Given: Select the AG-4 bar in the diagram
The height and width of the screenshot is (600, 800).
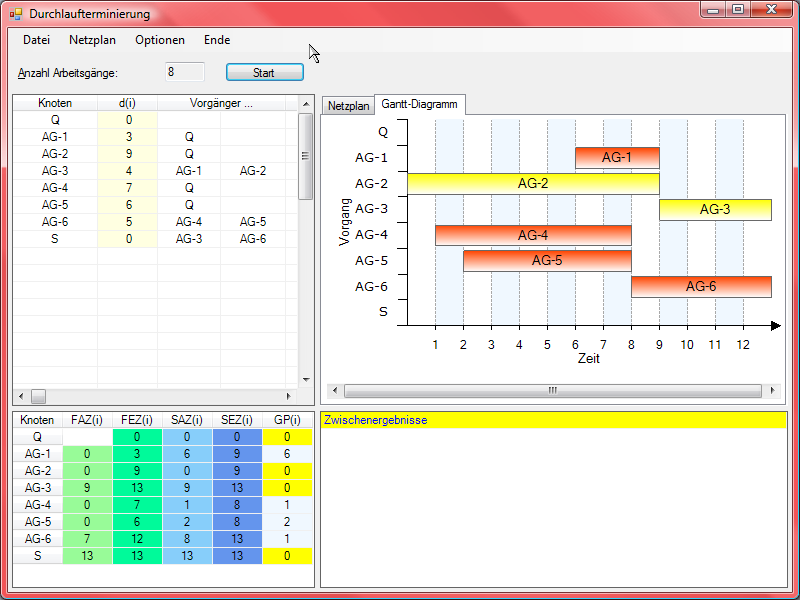Looking at the screenshot, I should 533,235.
